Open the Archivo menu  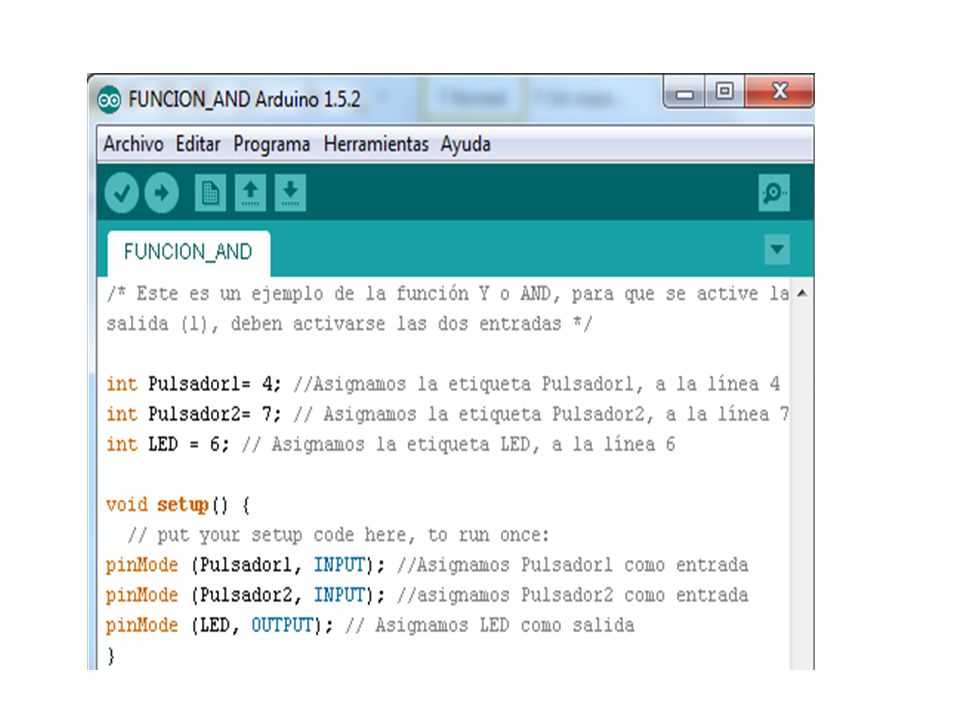133,144
